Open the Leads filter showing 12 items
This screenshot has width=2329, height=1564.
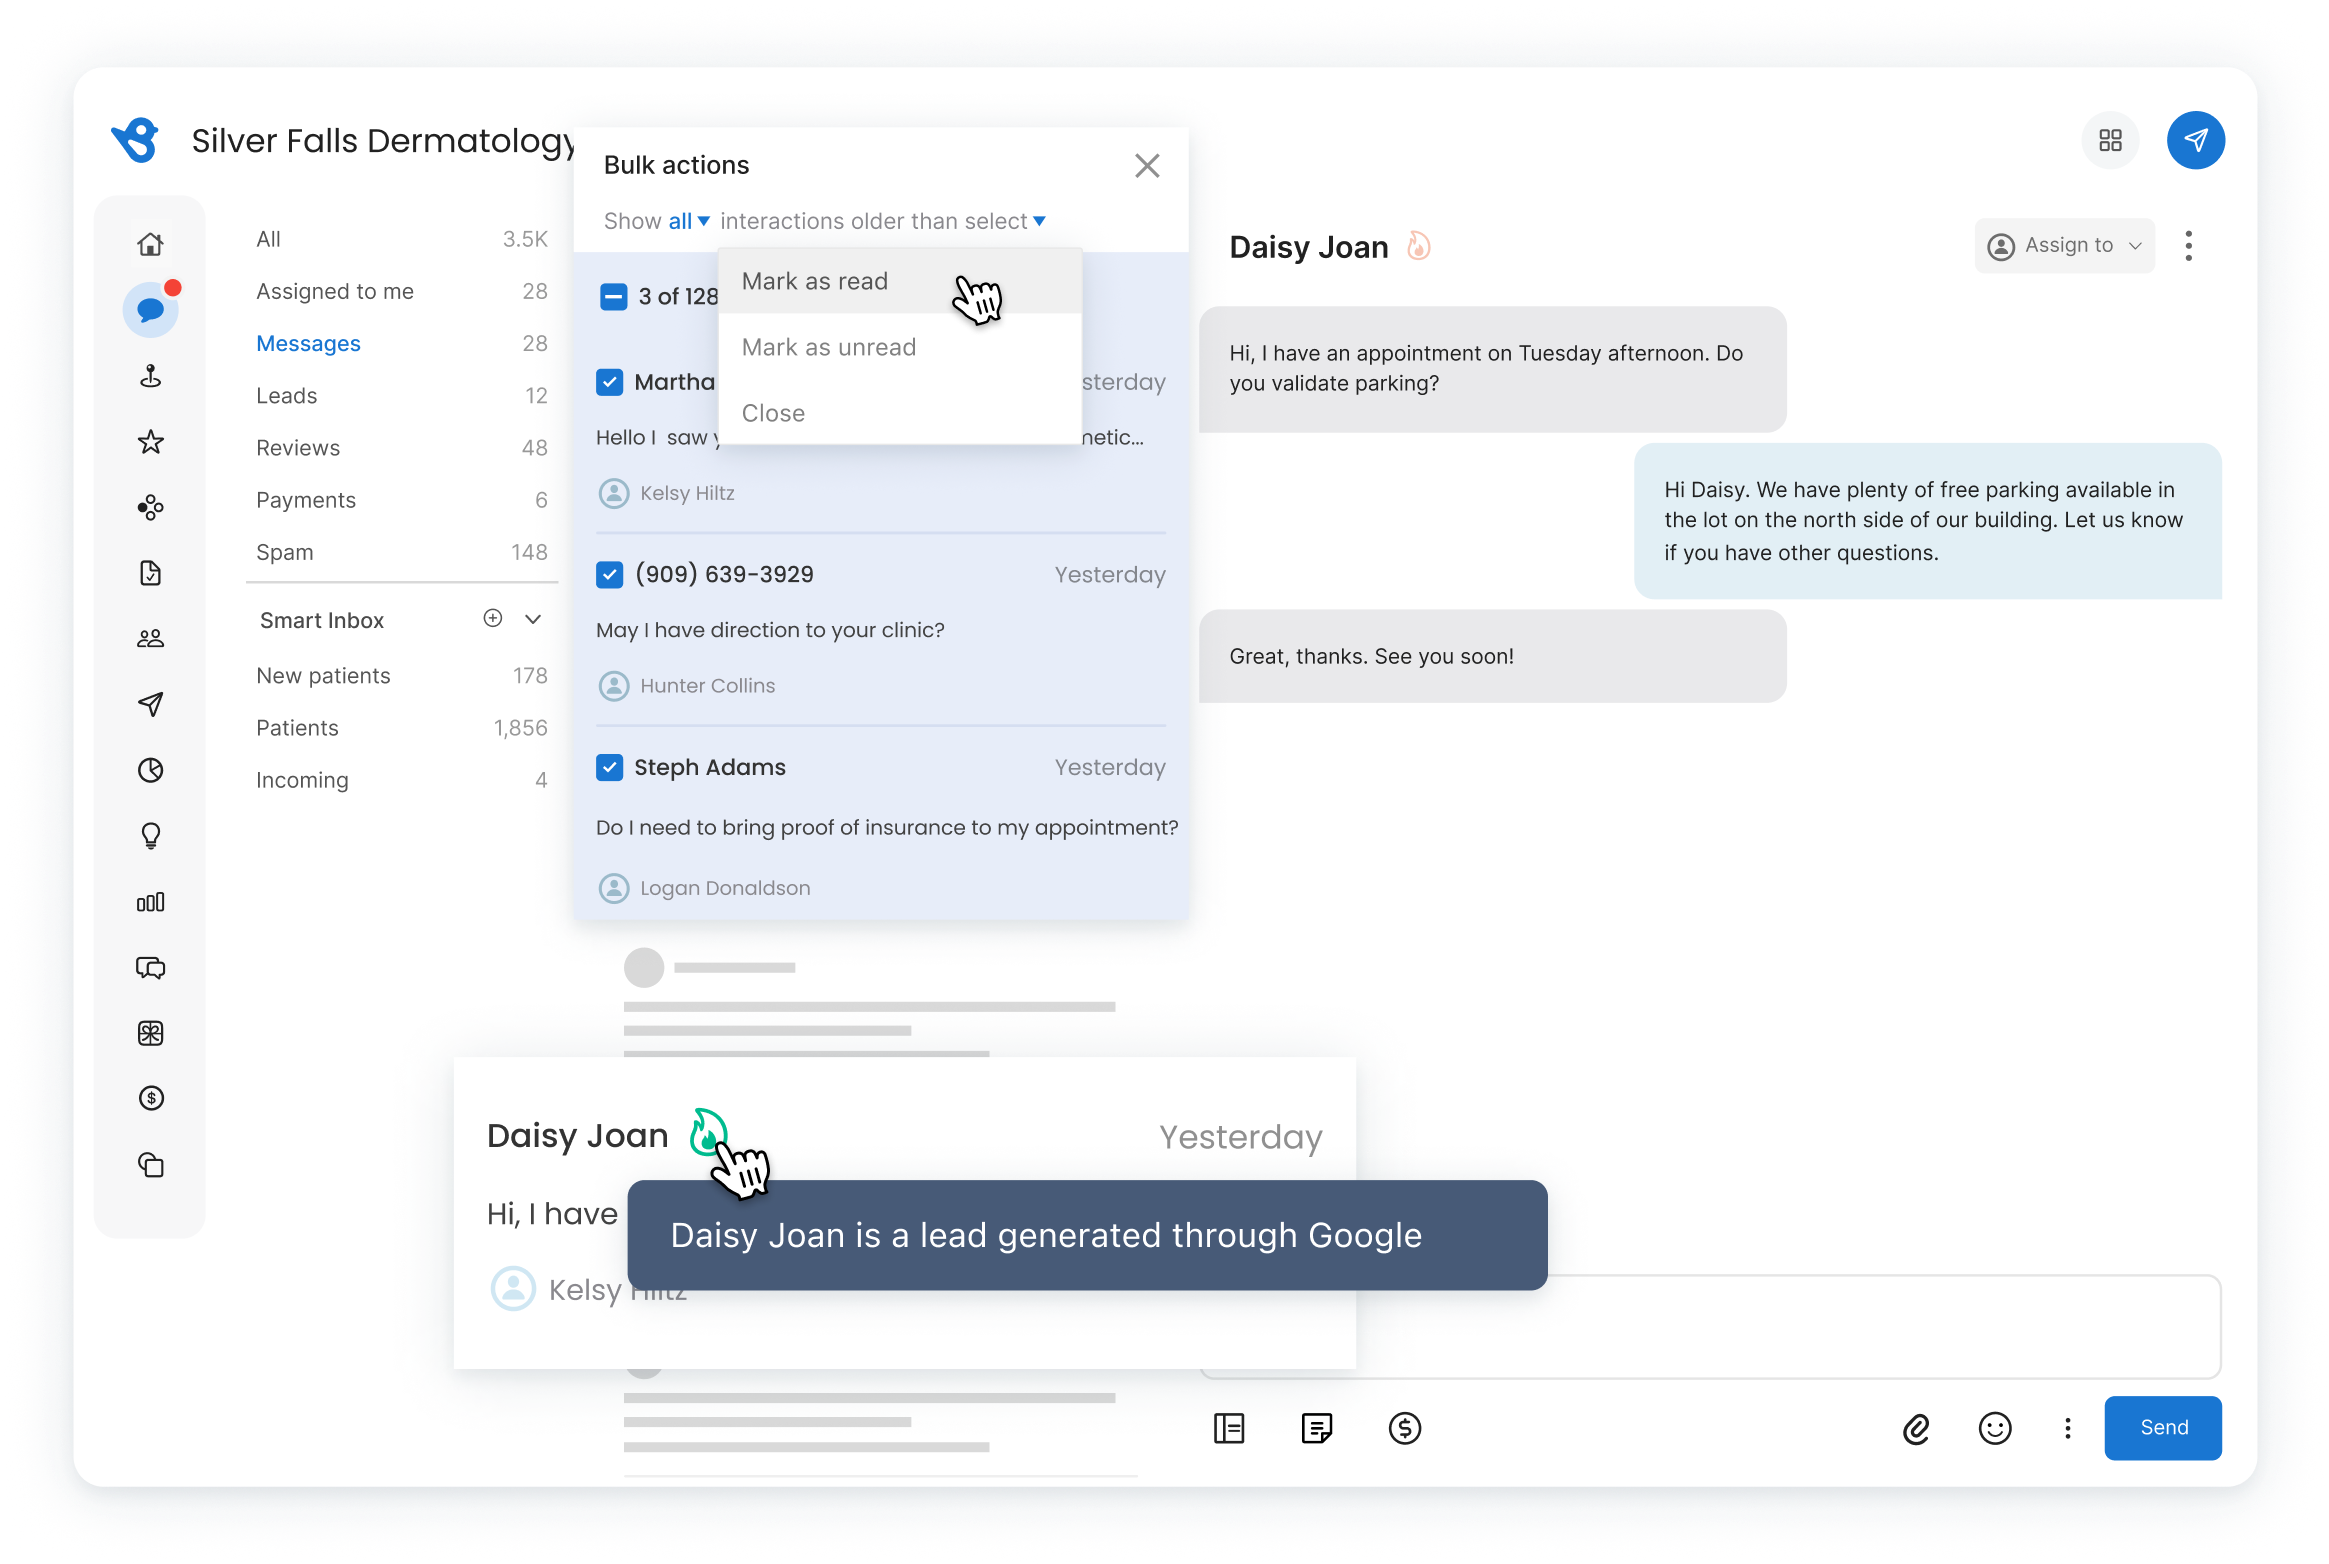[287, 395]
